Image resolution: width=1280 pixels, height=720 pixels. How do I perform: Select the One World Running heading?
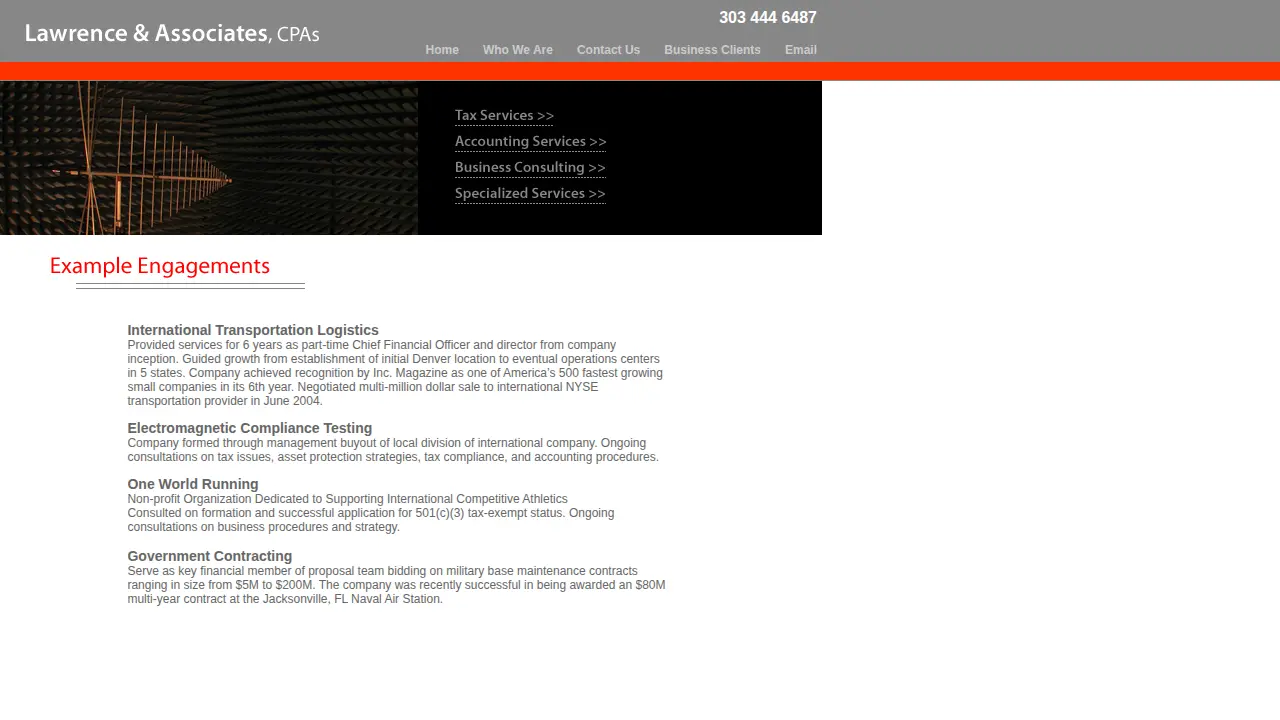[192, 484]
